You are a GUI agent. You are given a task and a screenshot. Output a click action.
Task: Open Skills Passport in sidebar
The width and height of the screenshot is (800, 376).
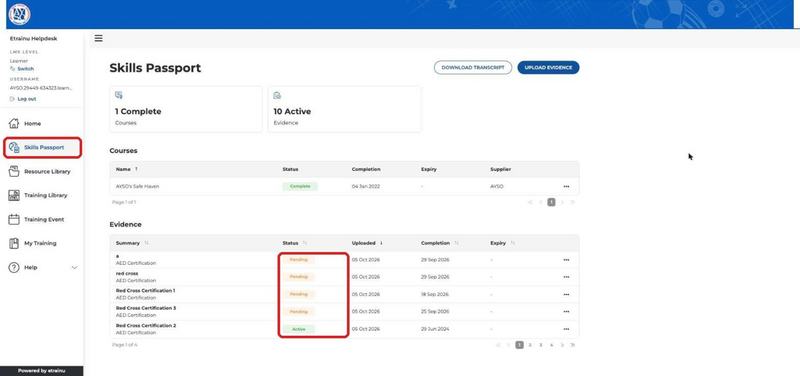point(42,147)
